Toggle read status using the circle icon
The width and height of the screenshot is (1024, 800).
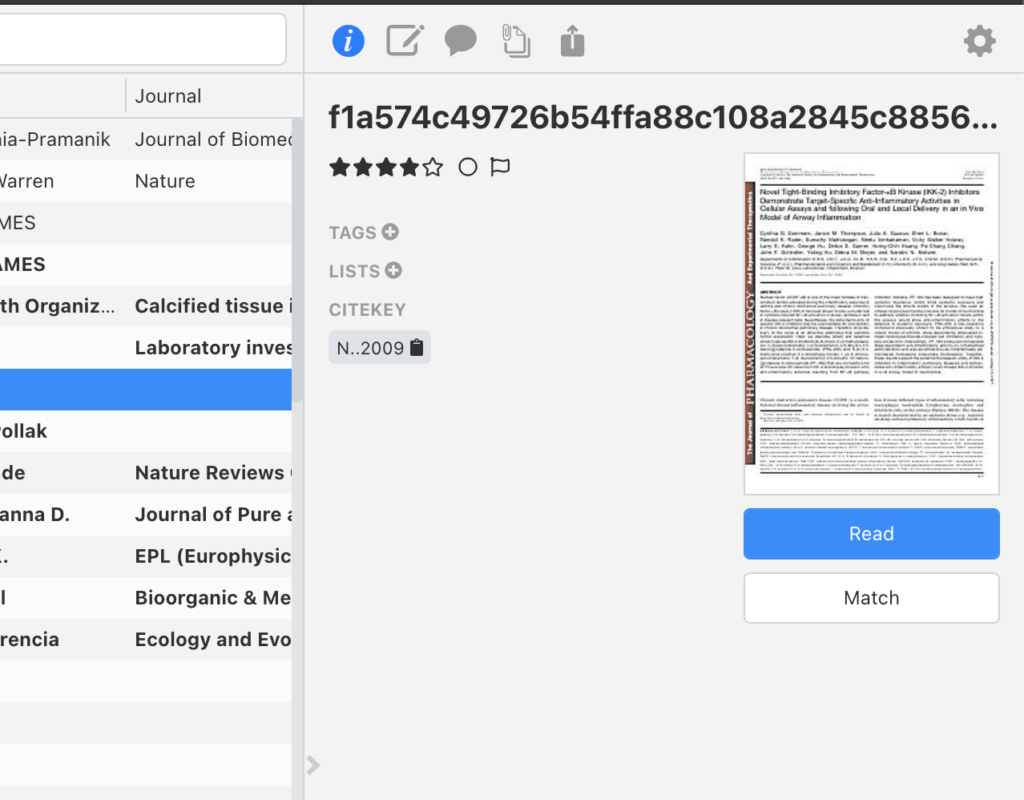click(x=467, y=167)
